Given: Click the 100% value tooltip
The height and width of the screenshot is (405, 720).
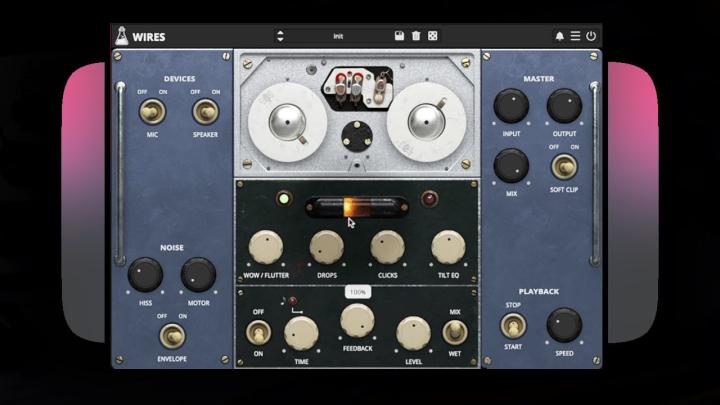Looking at the screenshot, I should [x=358, y=292].
